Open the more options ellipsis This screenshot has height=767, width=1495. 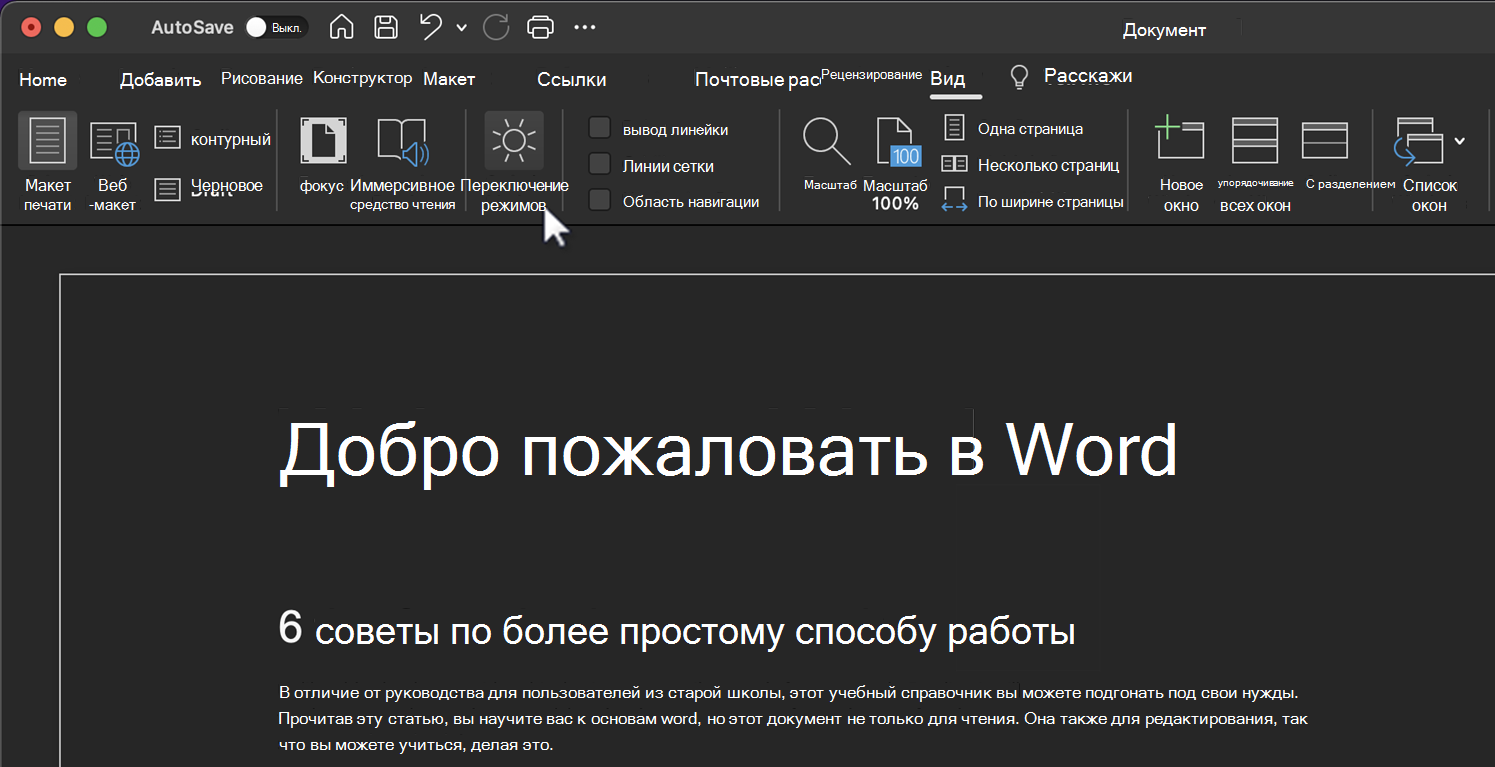[585, 27]
